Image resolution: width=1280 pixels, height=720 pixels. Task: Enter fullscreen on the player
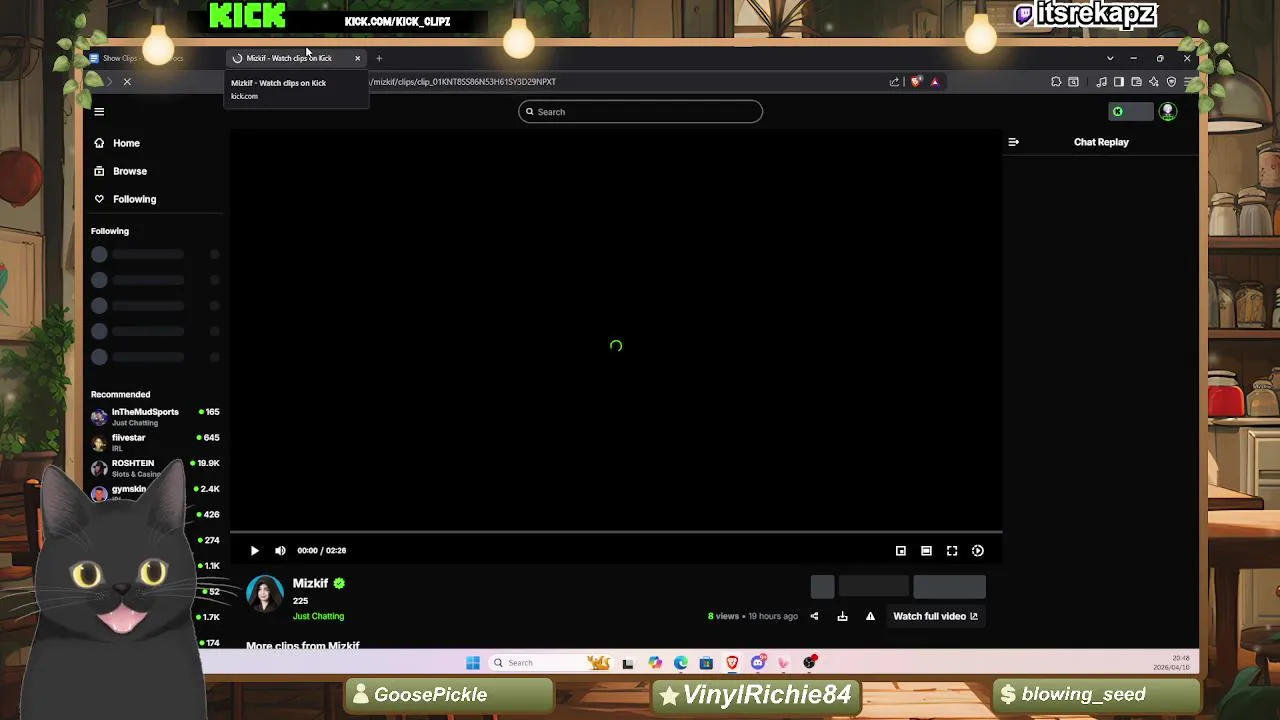952,551
